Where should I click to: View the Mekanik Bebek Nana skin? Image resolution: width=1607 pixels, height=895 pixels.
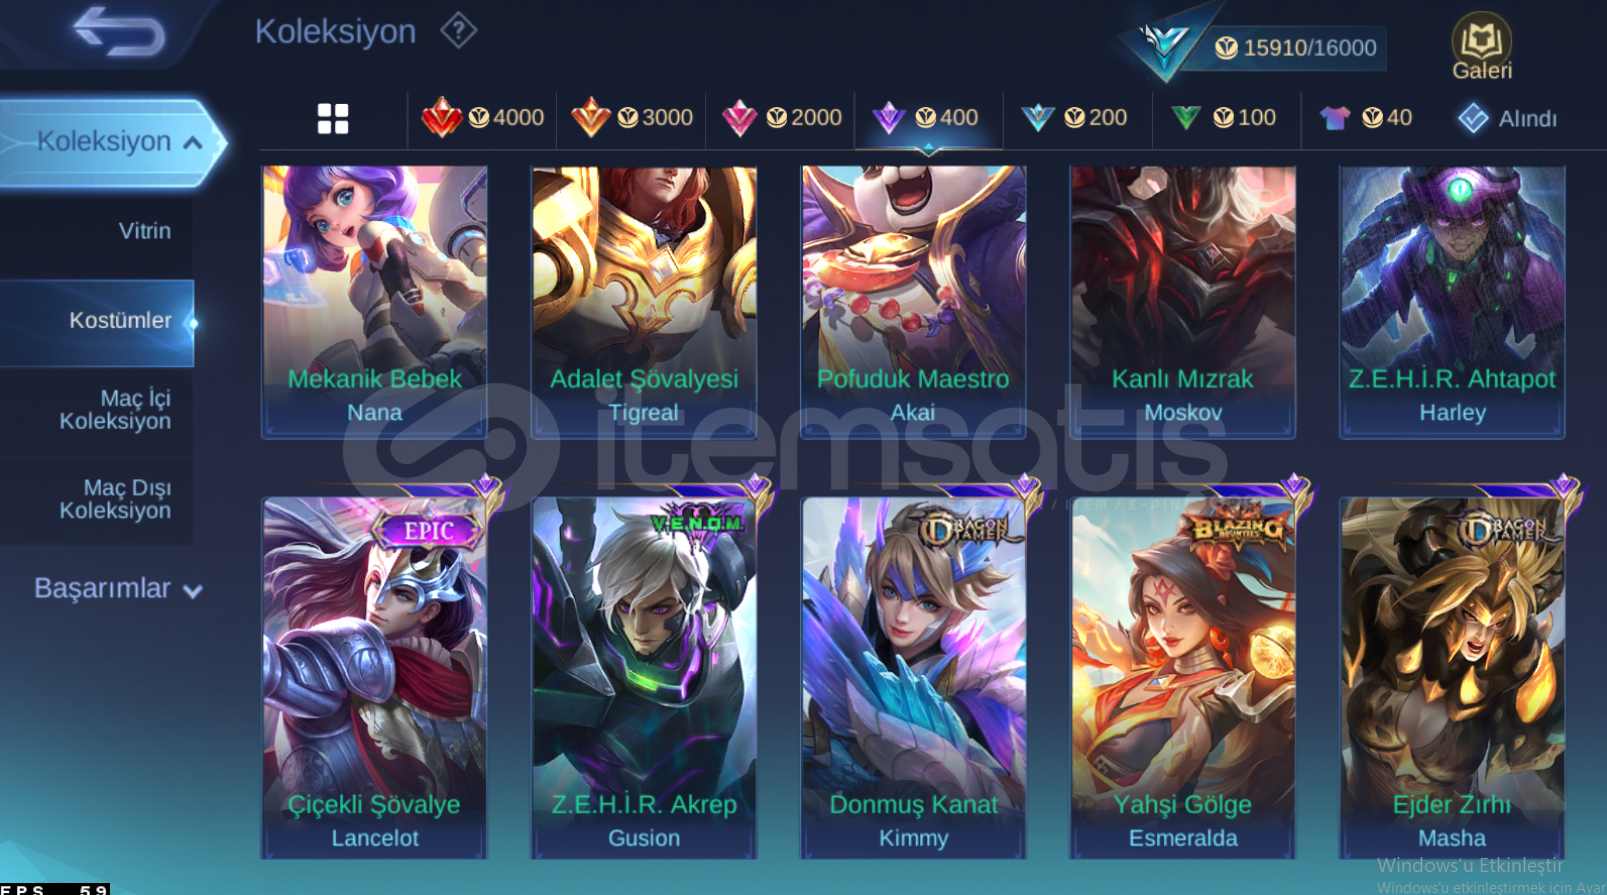coord(374,302)
